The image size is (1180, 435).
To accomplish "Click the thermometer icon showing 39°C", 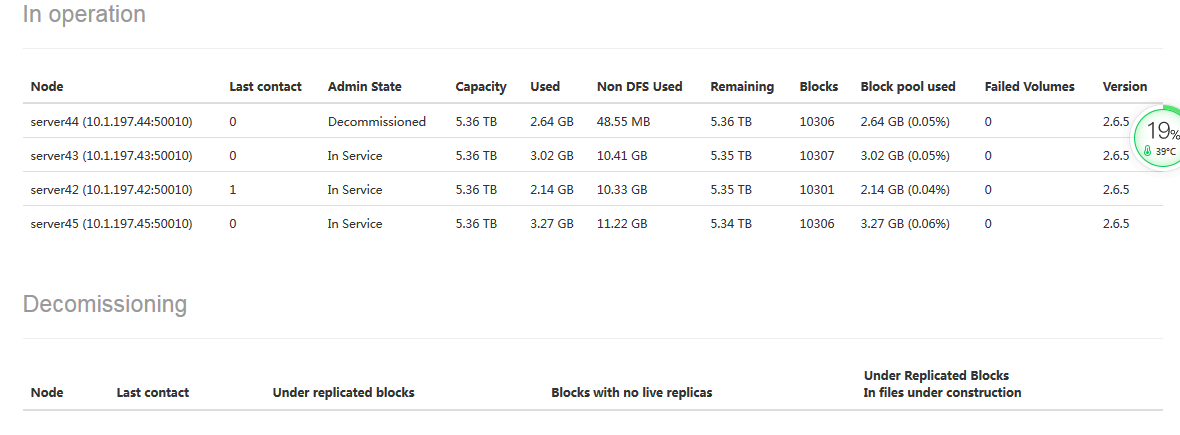I will (x=1148, y=152).
